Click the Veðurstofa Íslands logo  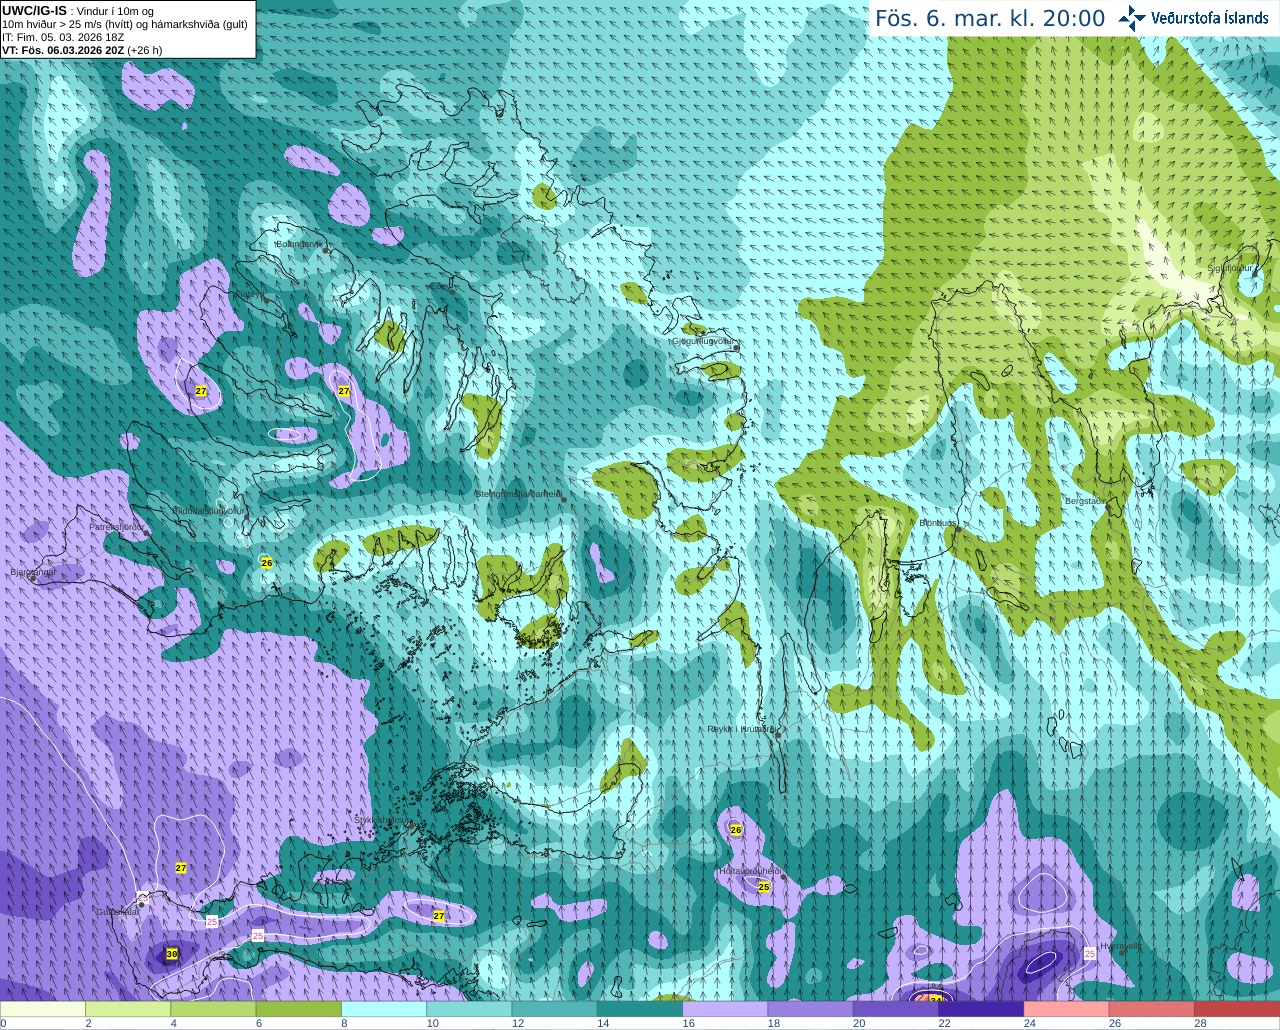click(1193, 18)
